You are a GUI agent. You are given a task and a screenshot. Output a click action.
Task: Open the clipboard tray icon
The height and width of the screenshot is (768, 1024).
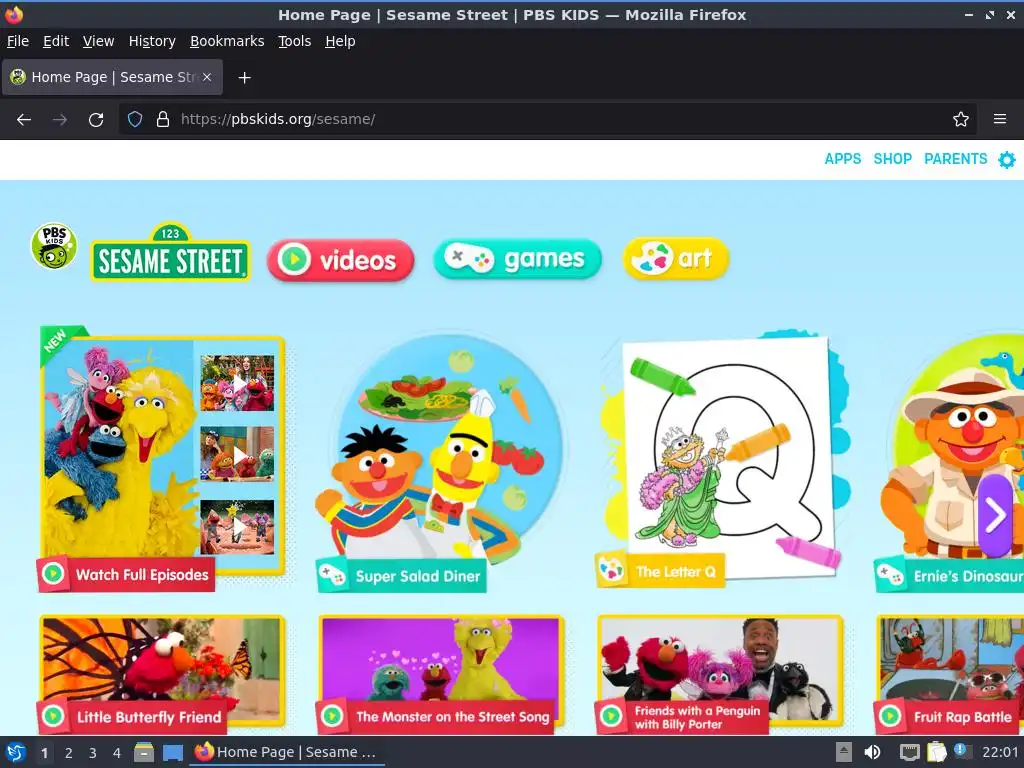(936, 752)
